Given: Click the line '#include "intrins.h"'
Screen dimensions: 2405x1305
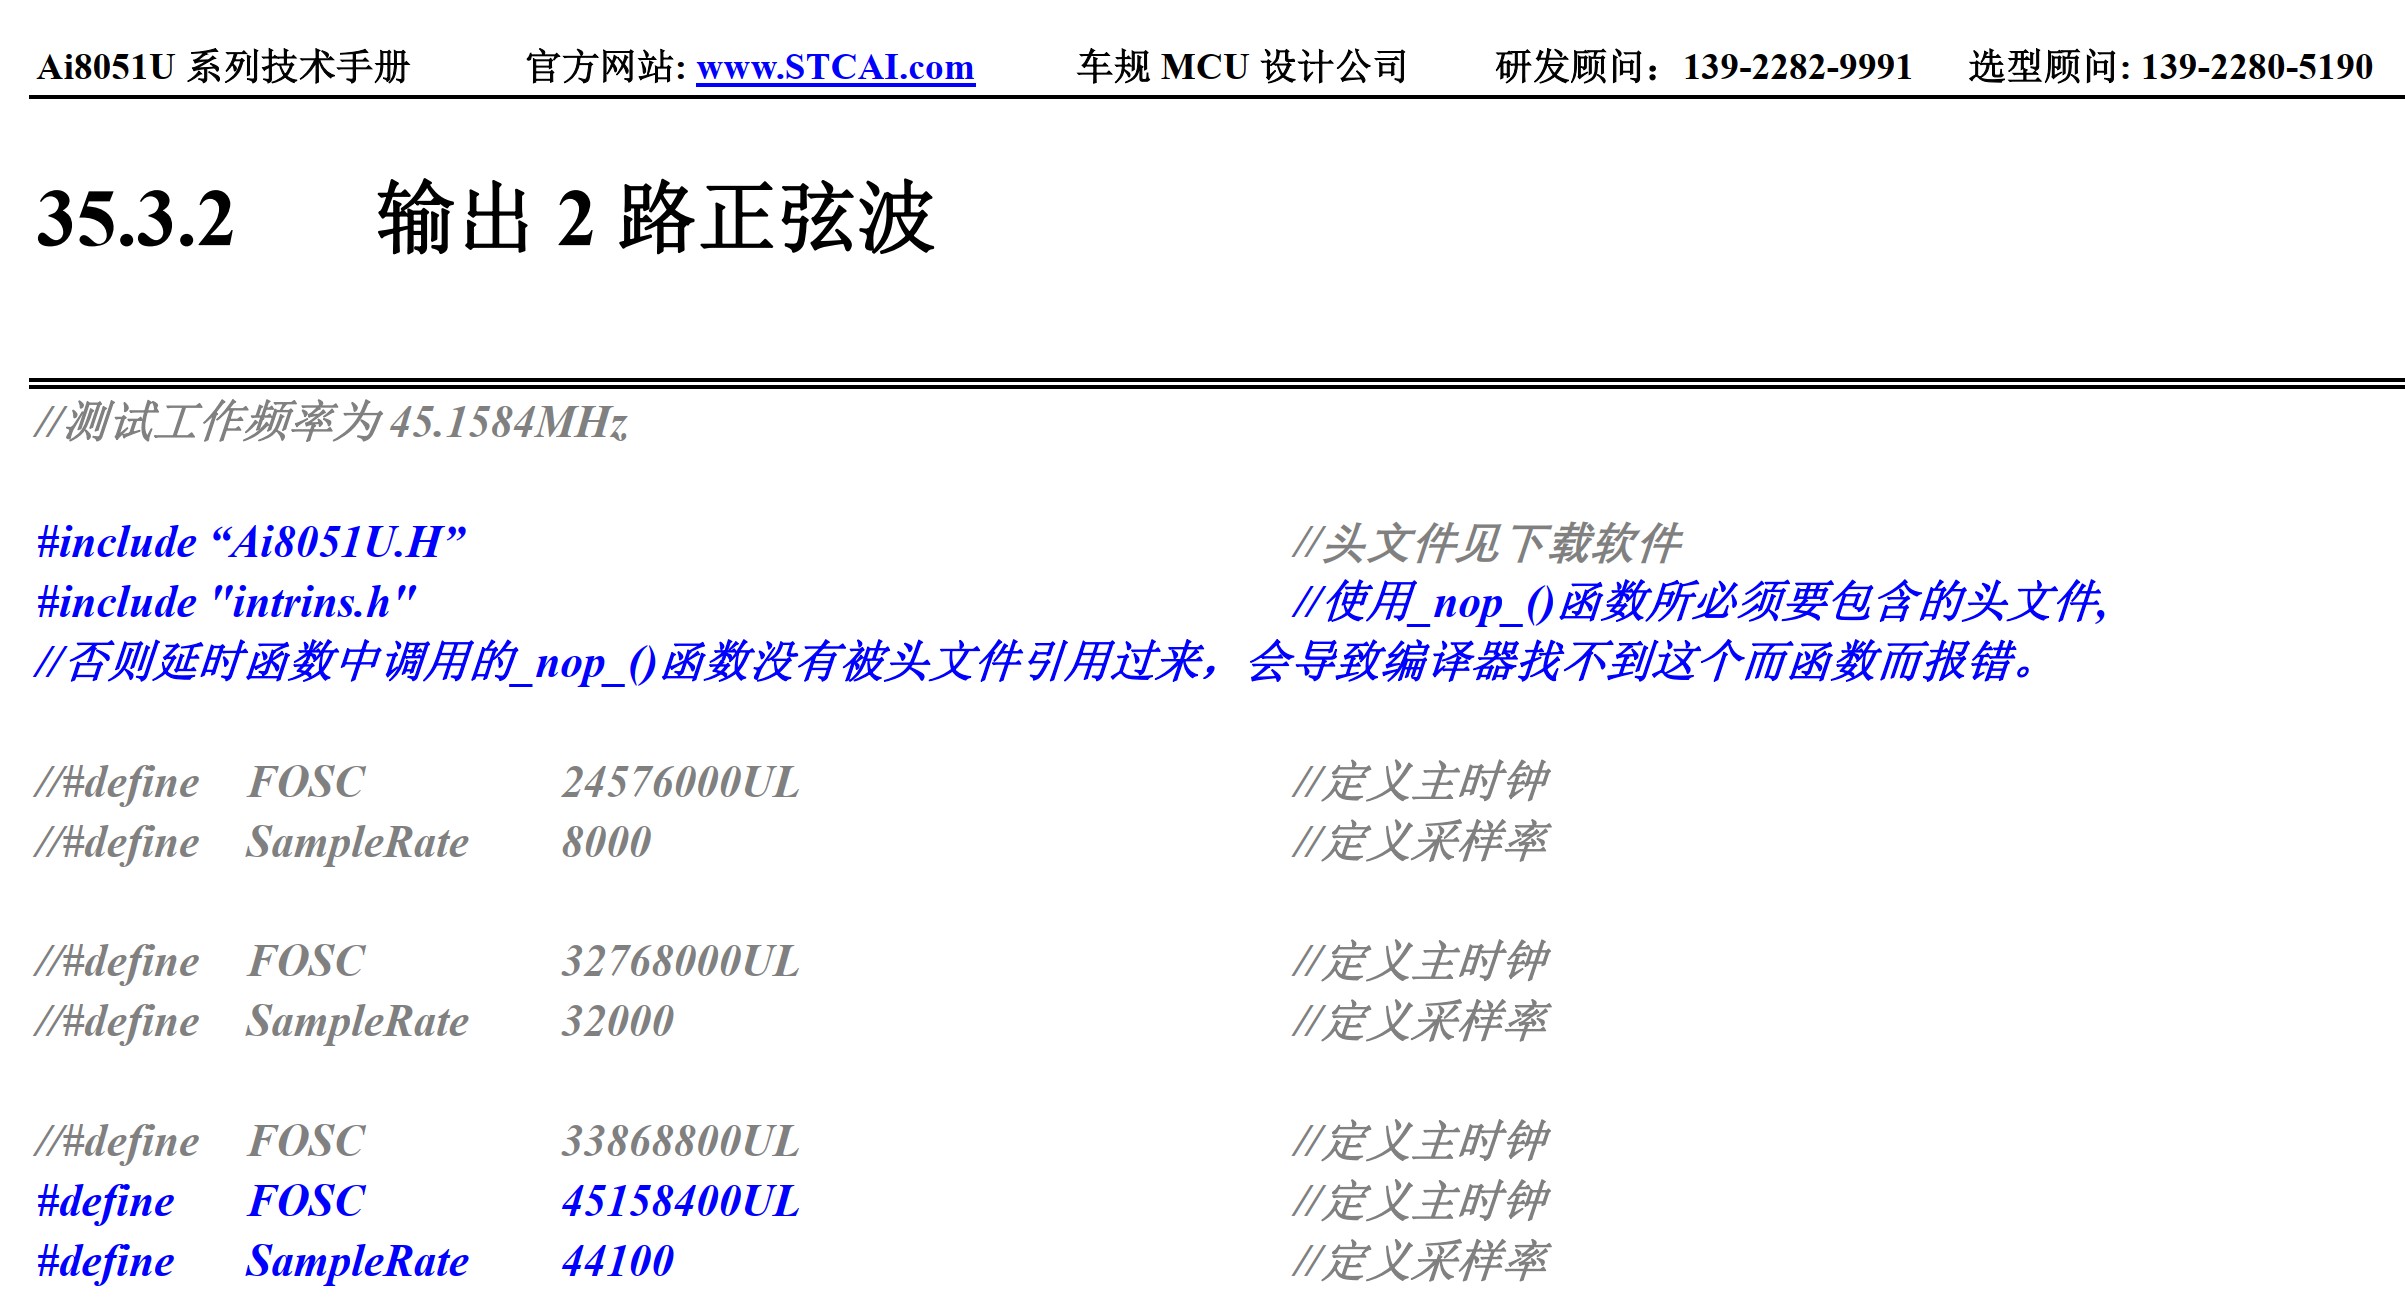Looking at the screenshot, I should pyautogui.click(x=227, y=602).
